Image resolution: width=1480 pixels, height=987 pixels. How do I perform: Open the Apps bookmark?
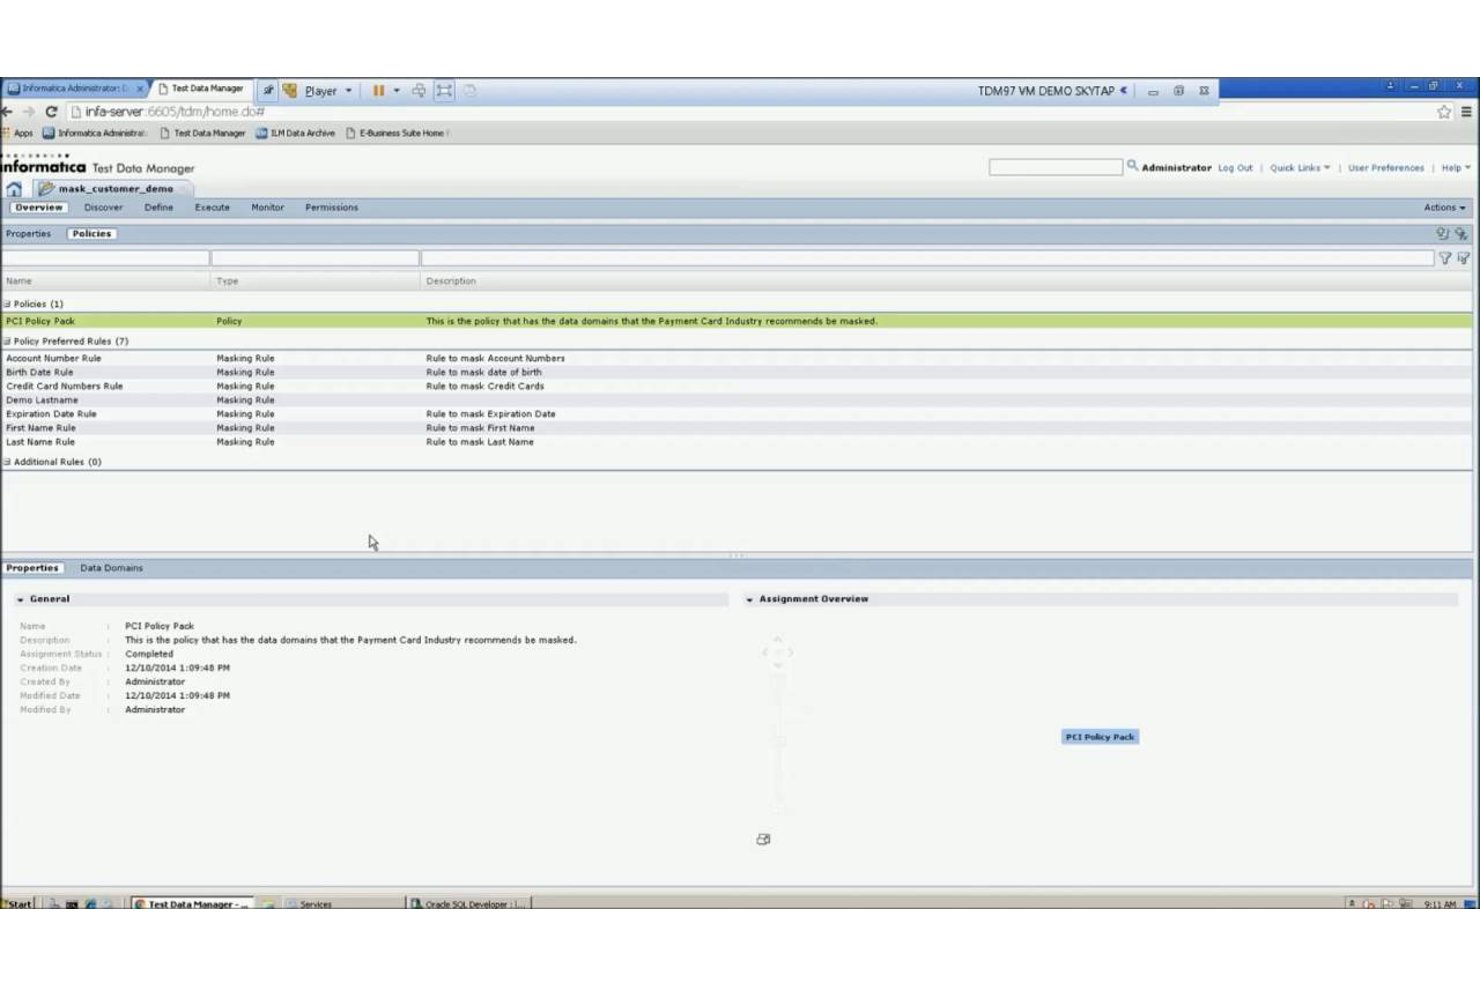click(x=18, y=133)
